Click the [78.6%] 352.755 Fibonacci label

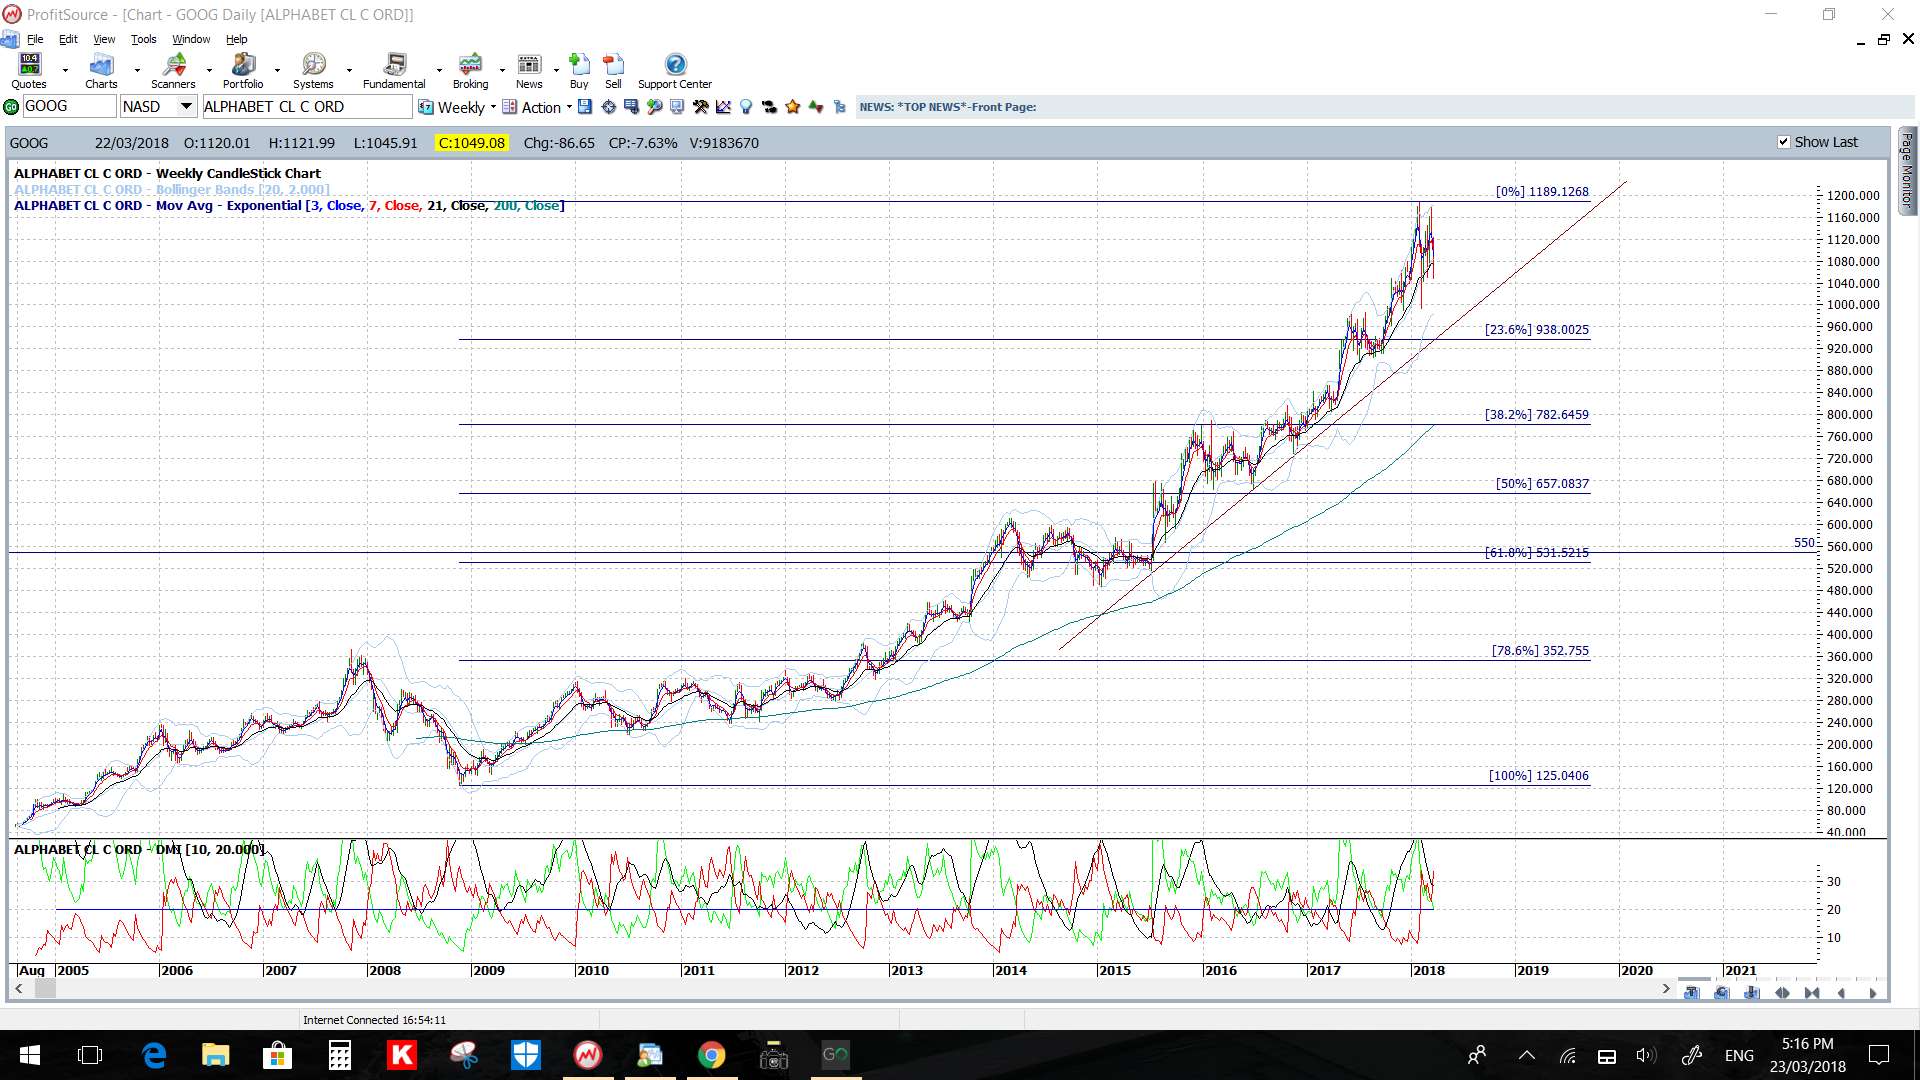1540,650
